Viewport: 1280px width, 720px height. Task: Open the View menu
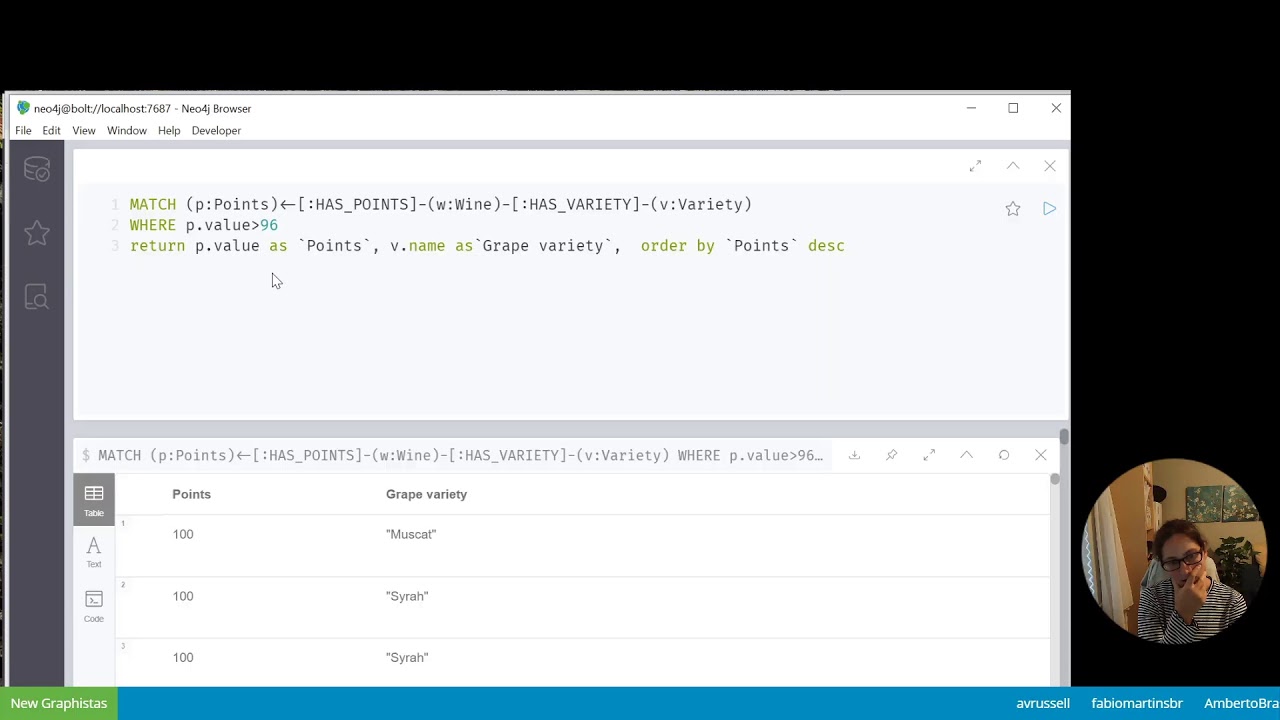pyautogui.click(x=84, y=131)
